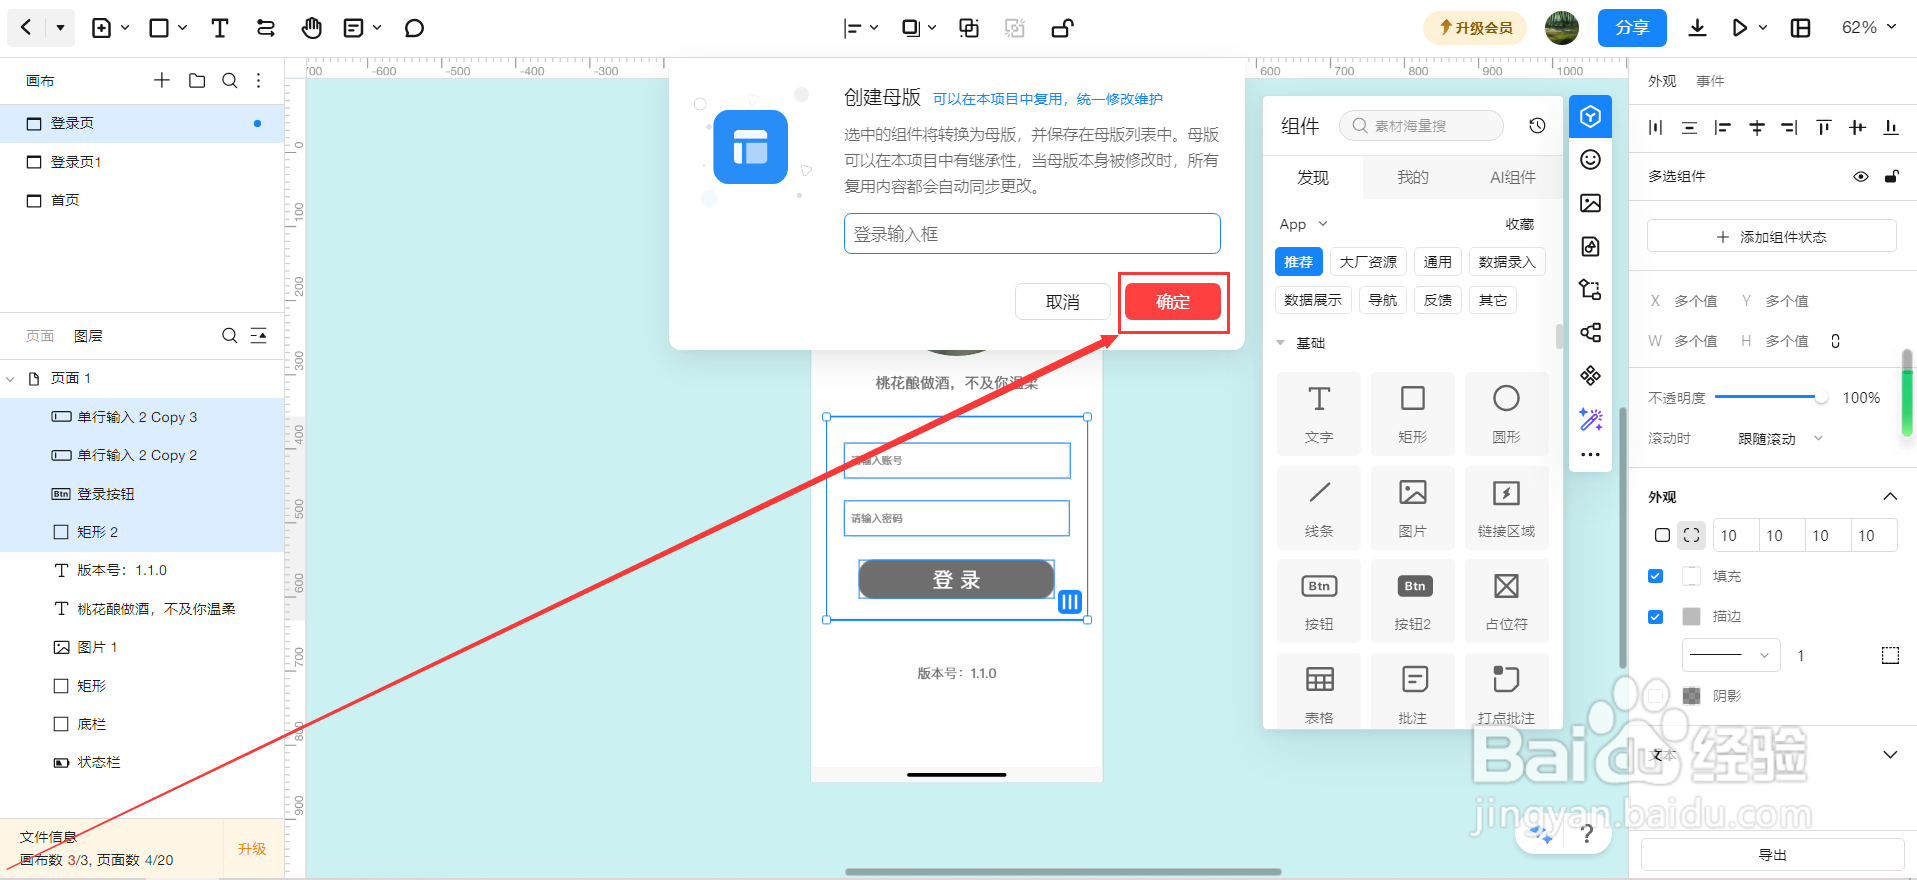Open the AI magic wand tool
The height and width of the screenshot is (880, 1917).
[x=1590, y=419]
